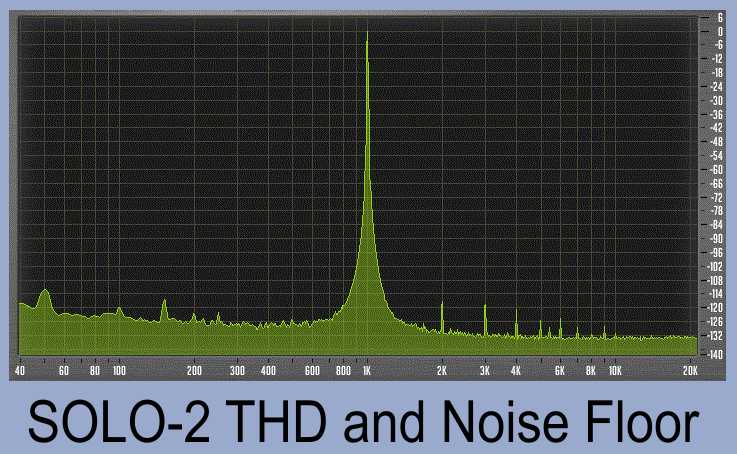Click the tip of the 1 kHz fundamental peak

click(367, 32)
